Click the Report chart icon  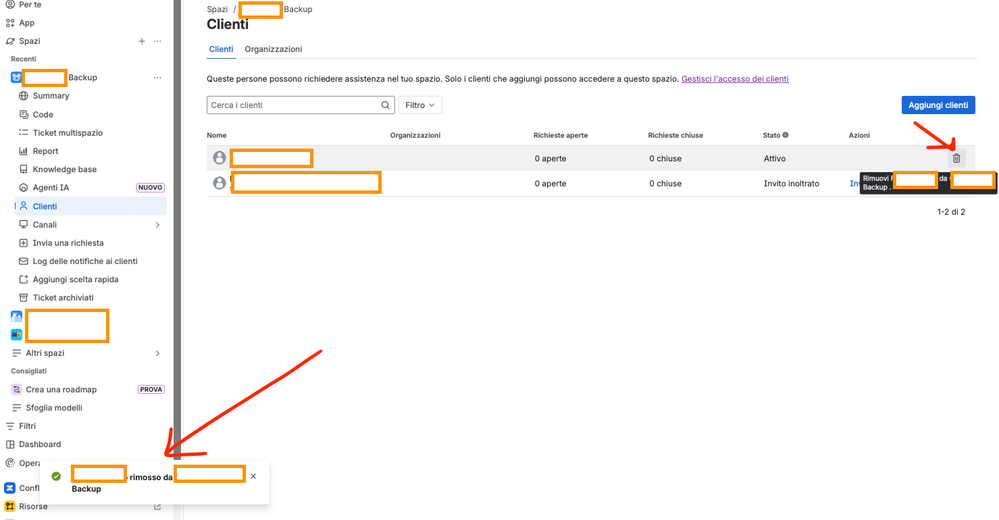click(x=24, y=151)
